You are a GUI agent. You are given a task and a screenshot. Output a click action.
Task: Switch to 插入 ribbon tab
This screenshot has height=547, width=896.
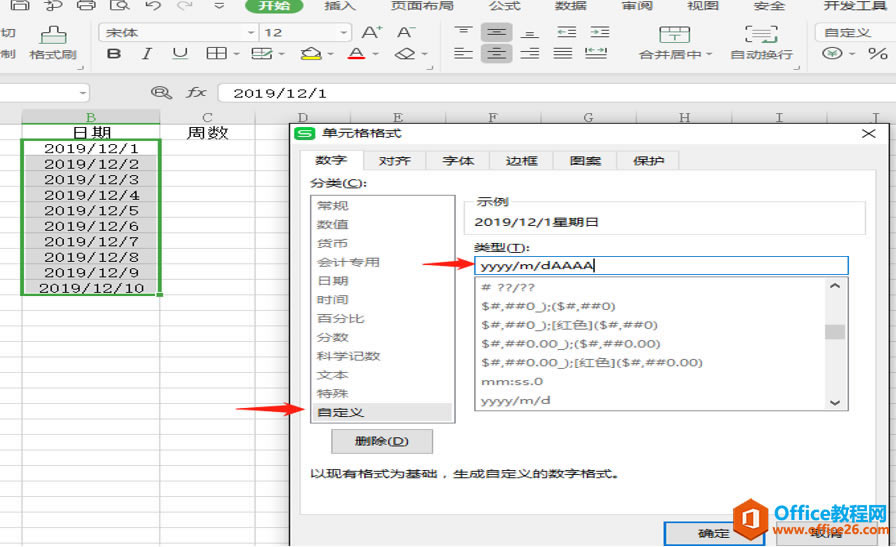point(340,6)
